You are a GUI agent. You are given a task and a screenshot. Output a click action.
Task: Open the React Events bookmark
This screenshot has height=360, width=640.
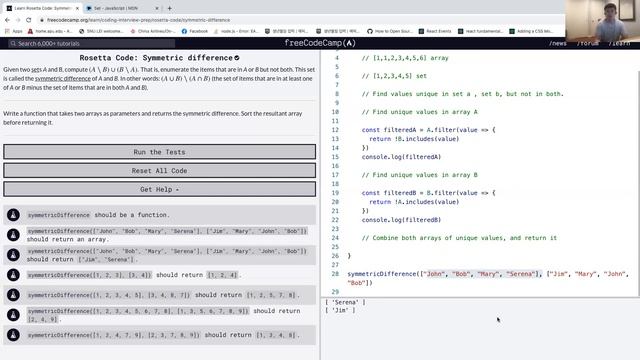(x=435, y=31)
